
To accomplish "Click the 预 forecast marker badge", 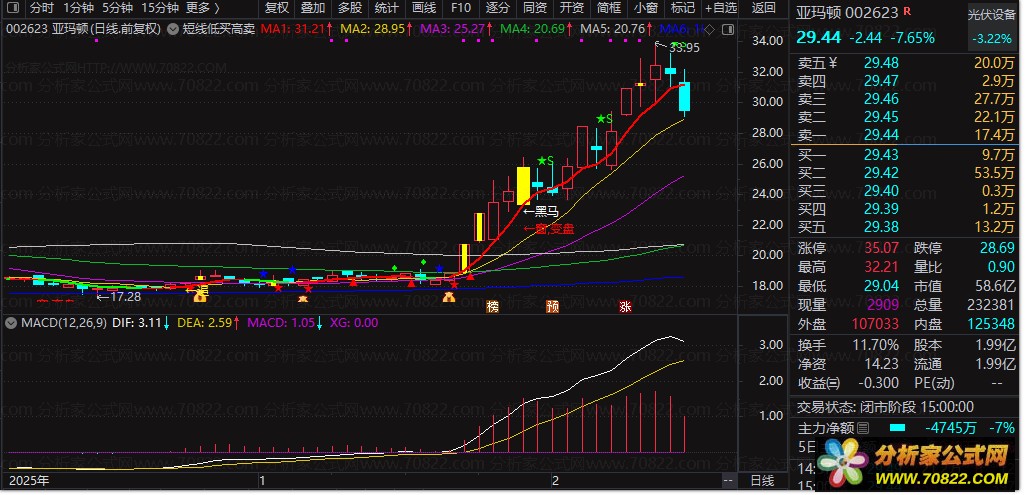I will click(x=552, y=306).
